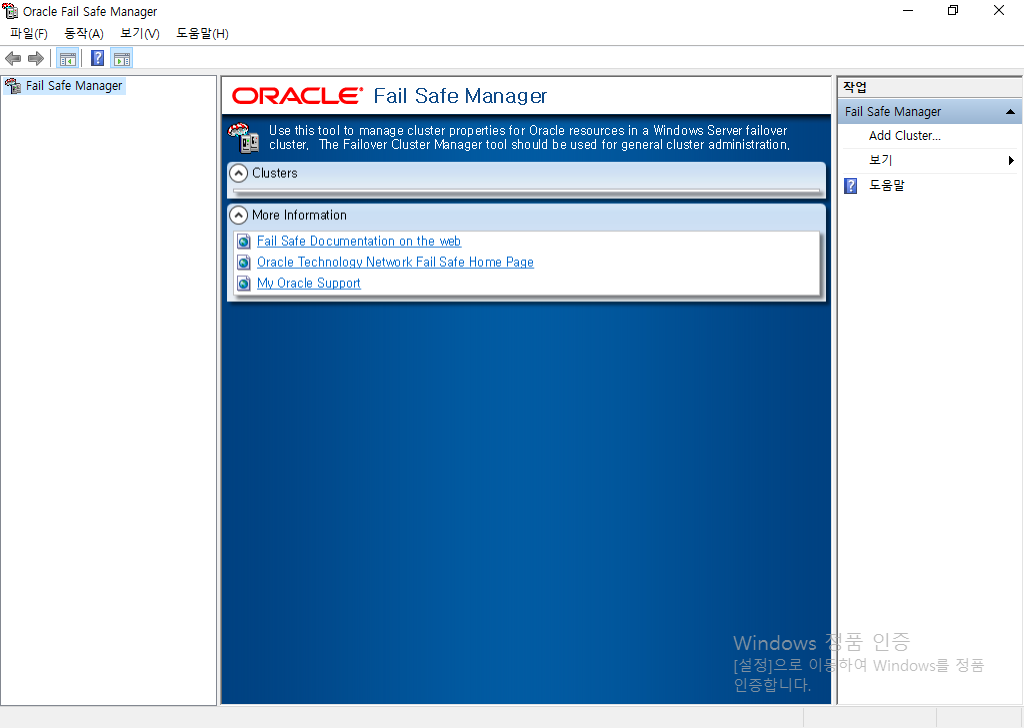
Task: Click the globe icon beside My Oracle Support
Action: tap(244, 283)
